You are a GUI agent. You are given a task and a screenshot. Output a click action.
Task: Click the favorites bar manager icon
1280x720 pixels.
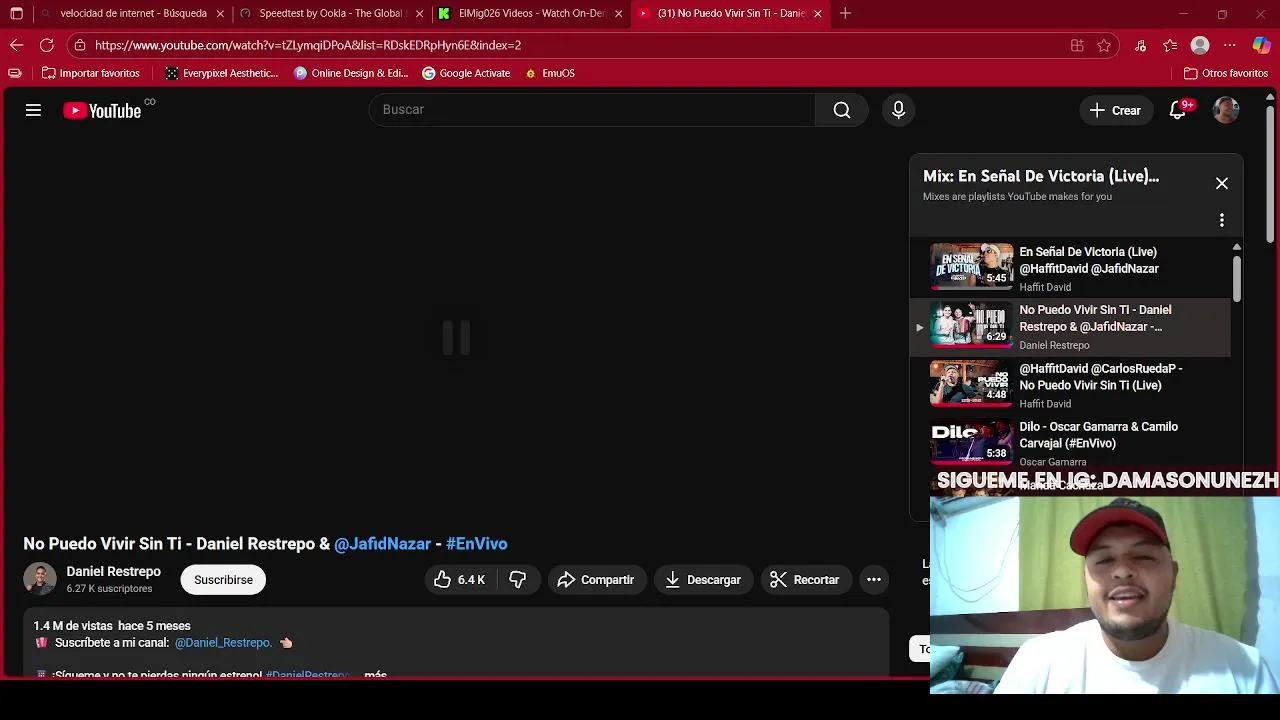point(14,73)
